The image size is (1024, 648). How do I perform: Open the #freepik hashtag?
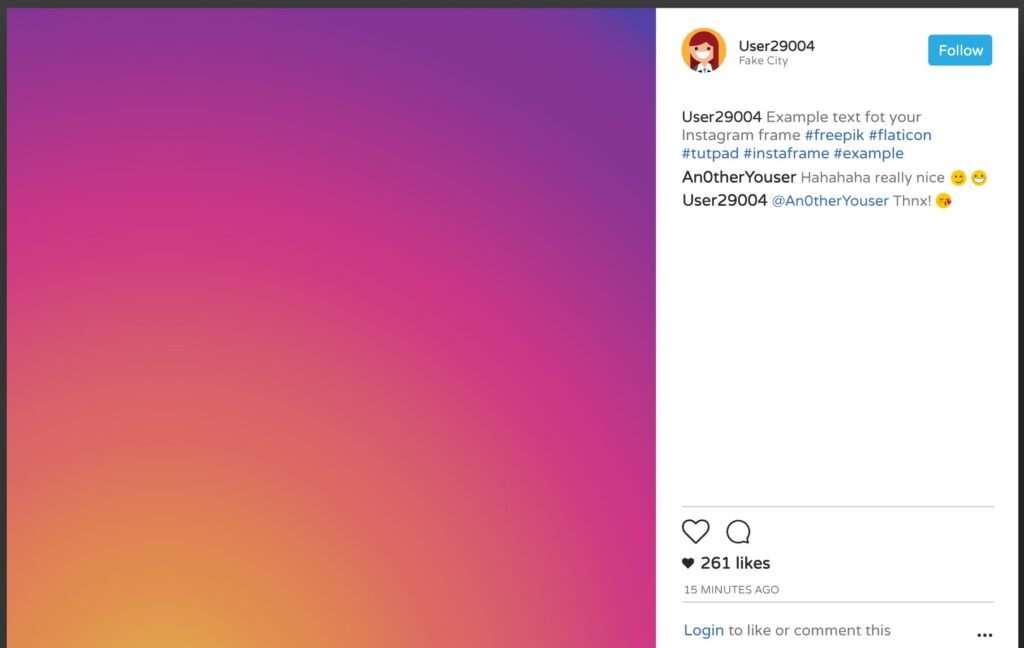point(834,135)
